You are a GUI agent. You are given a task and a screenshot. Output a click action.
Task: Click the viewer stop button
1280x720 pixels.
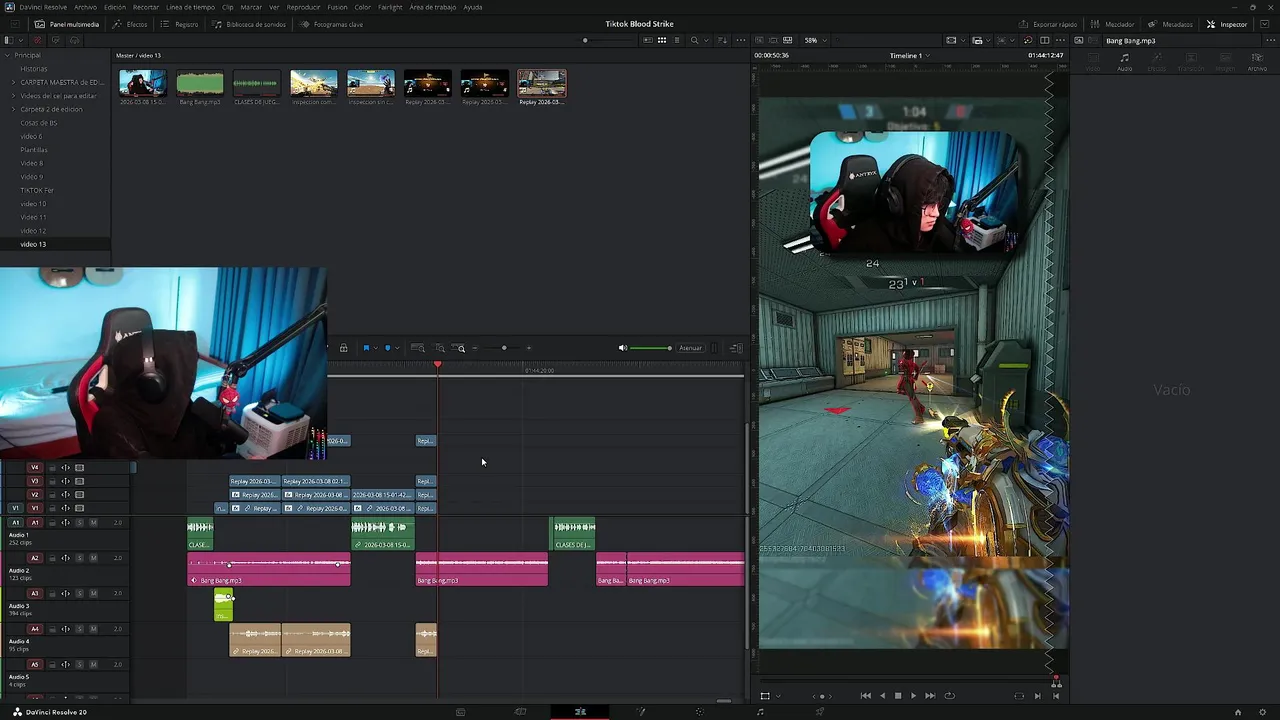[897, 696]
